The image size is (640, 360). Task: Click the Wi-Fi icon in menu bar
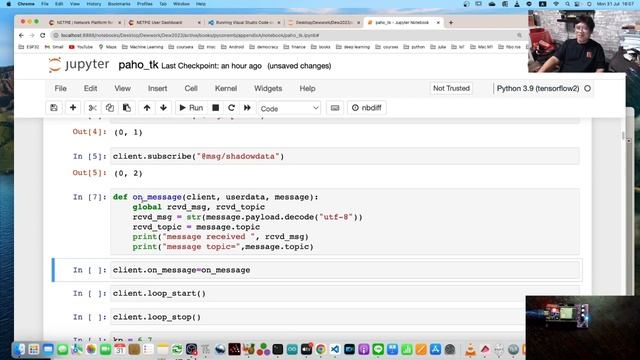[x=556, y=4]
